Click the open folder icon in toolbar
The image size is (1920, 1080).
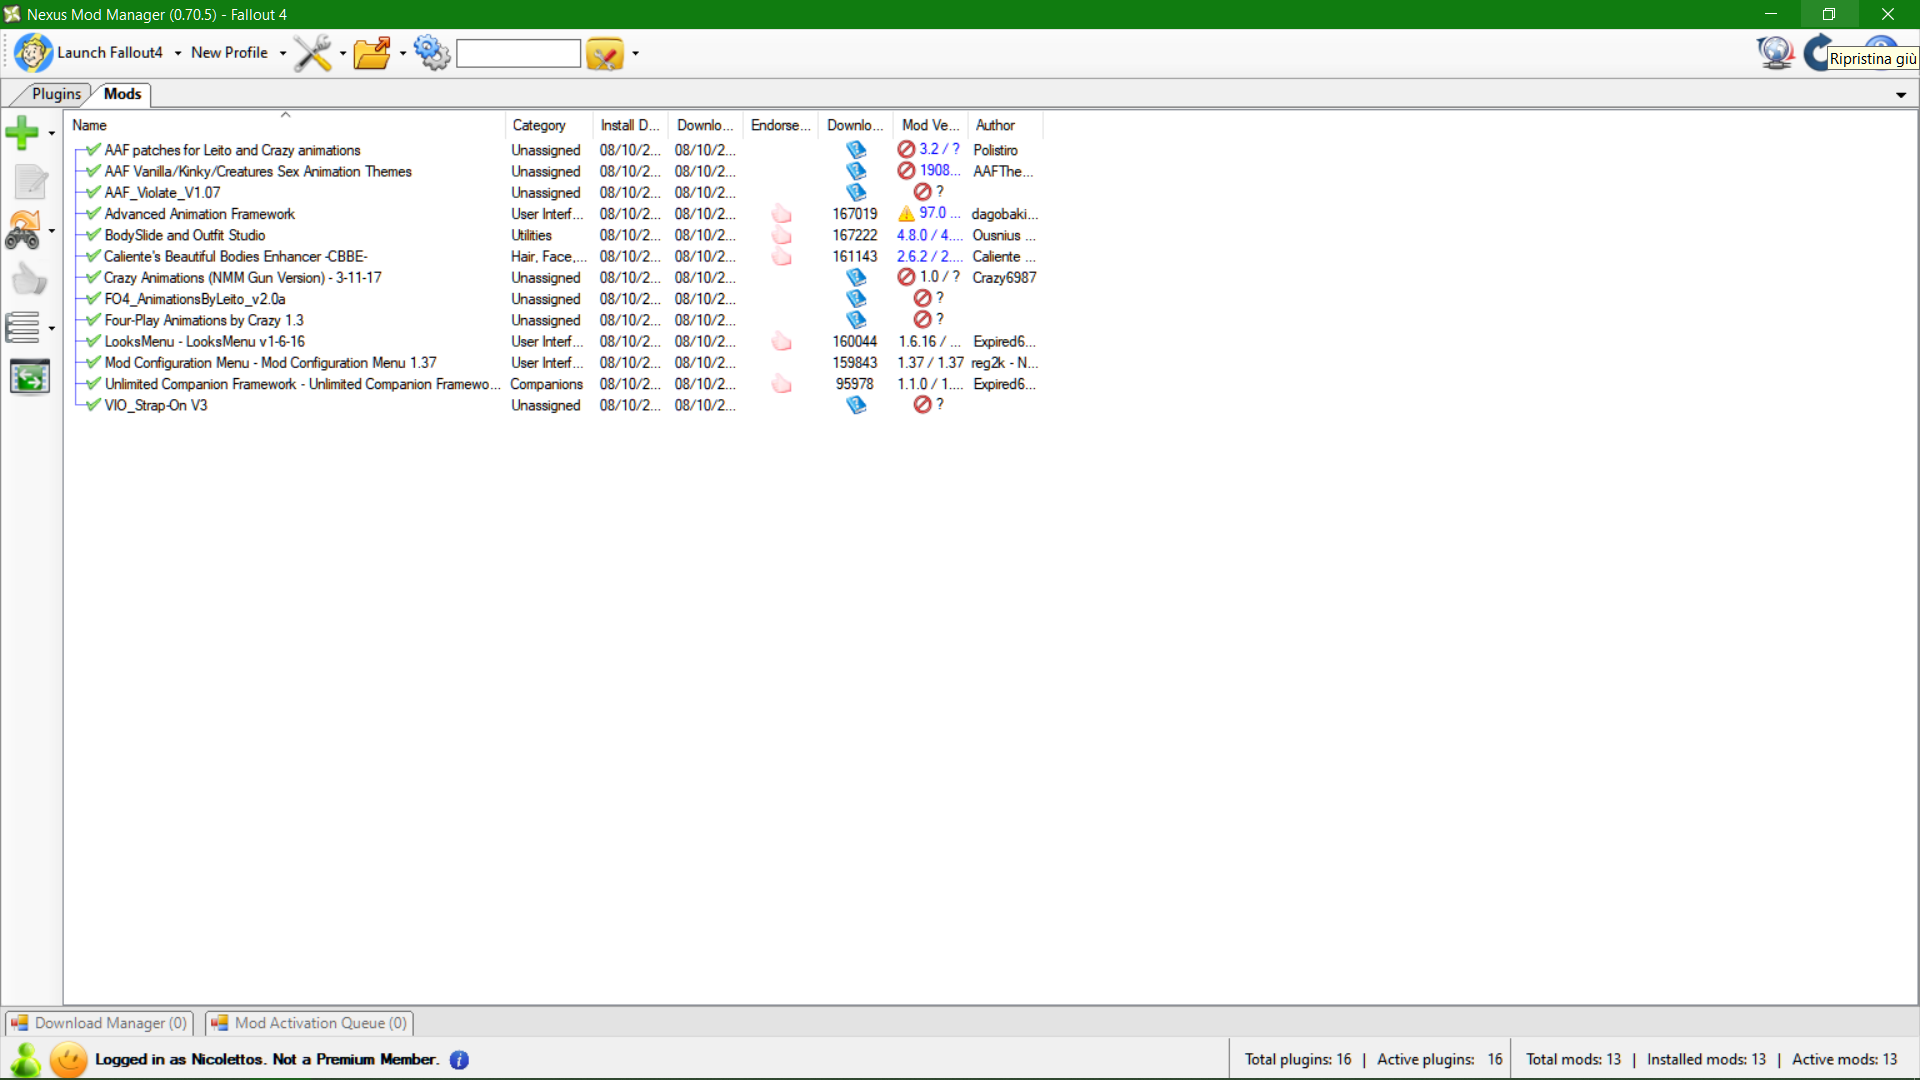tap(373, 53)
